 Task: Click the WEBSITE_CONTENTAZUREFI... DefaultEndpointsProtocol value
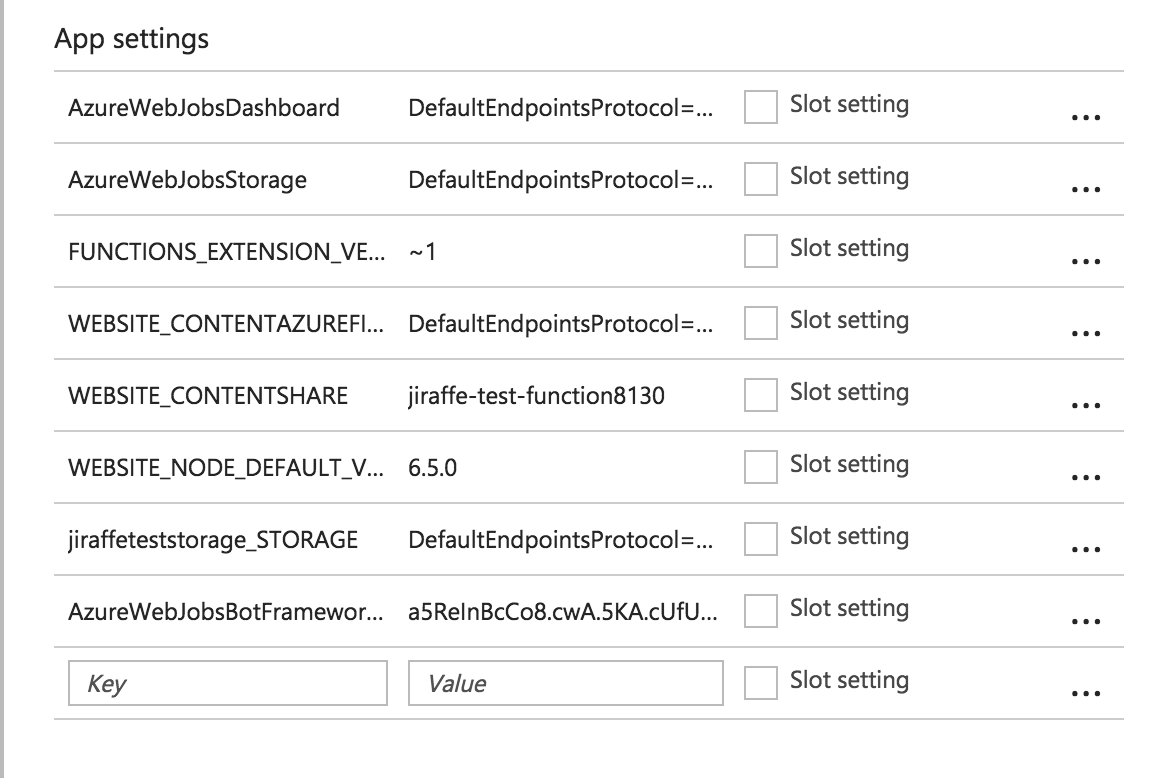tap(560, 324)
